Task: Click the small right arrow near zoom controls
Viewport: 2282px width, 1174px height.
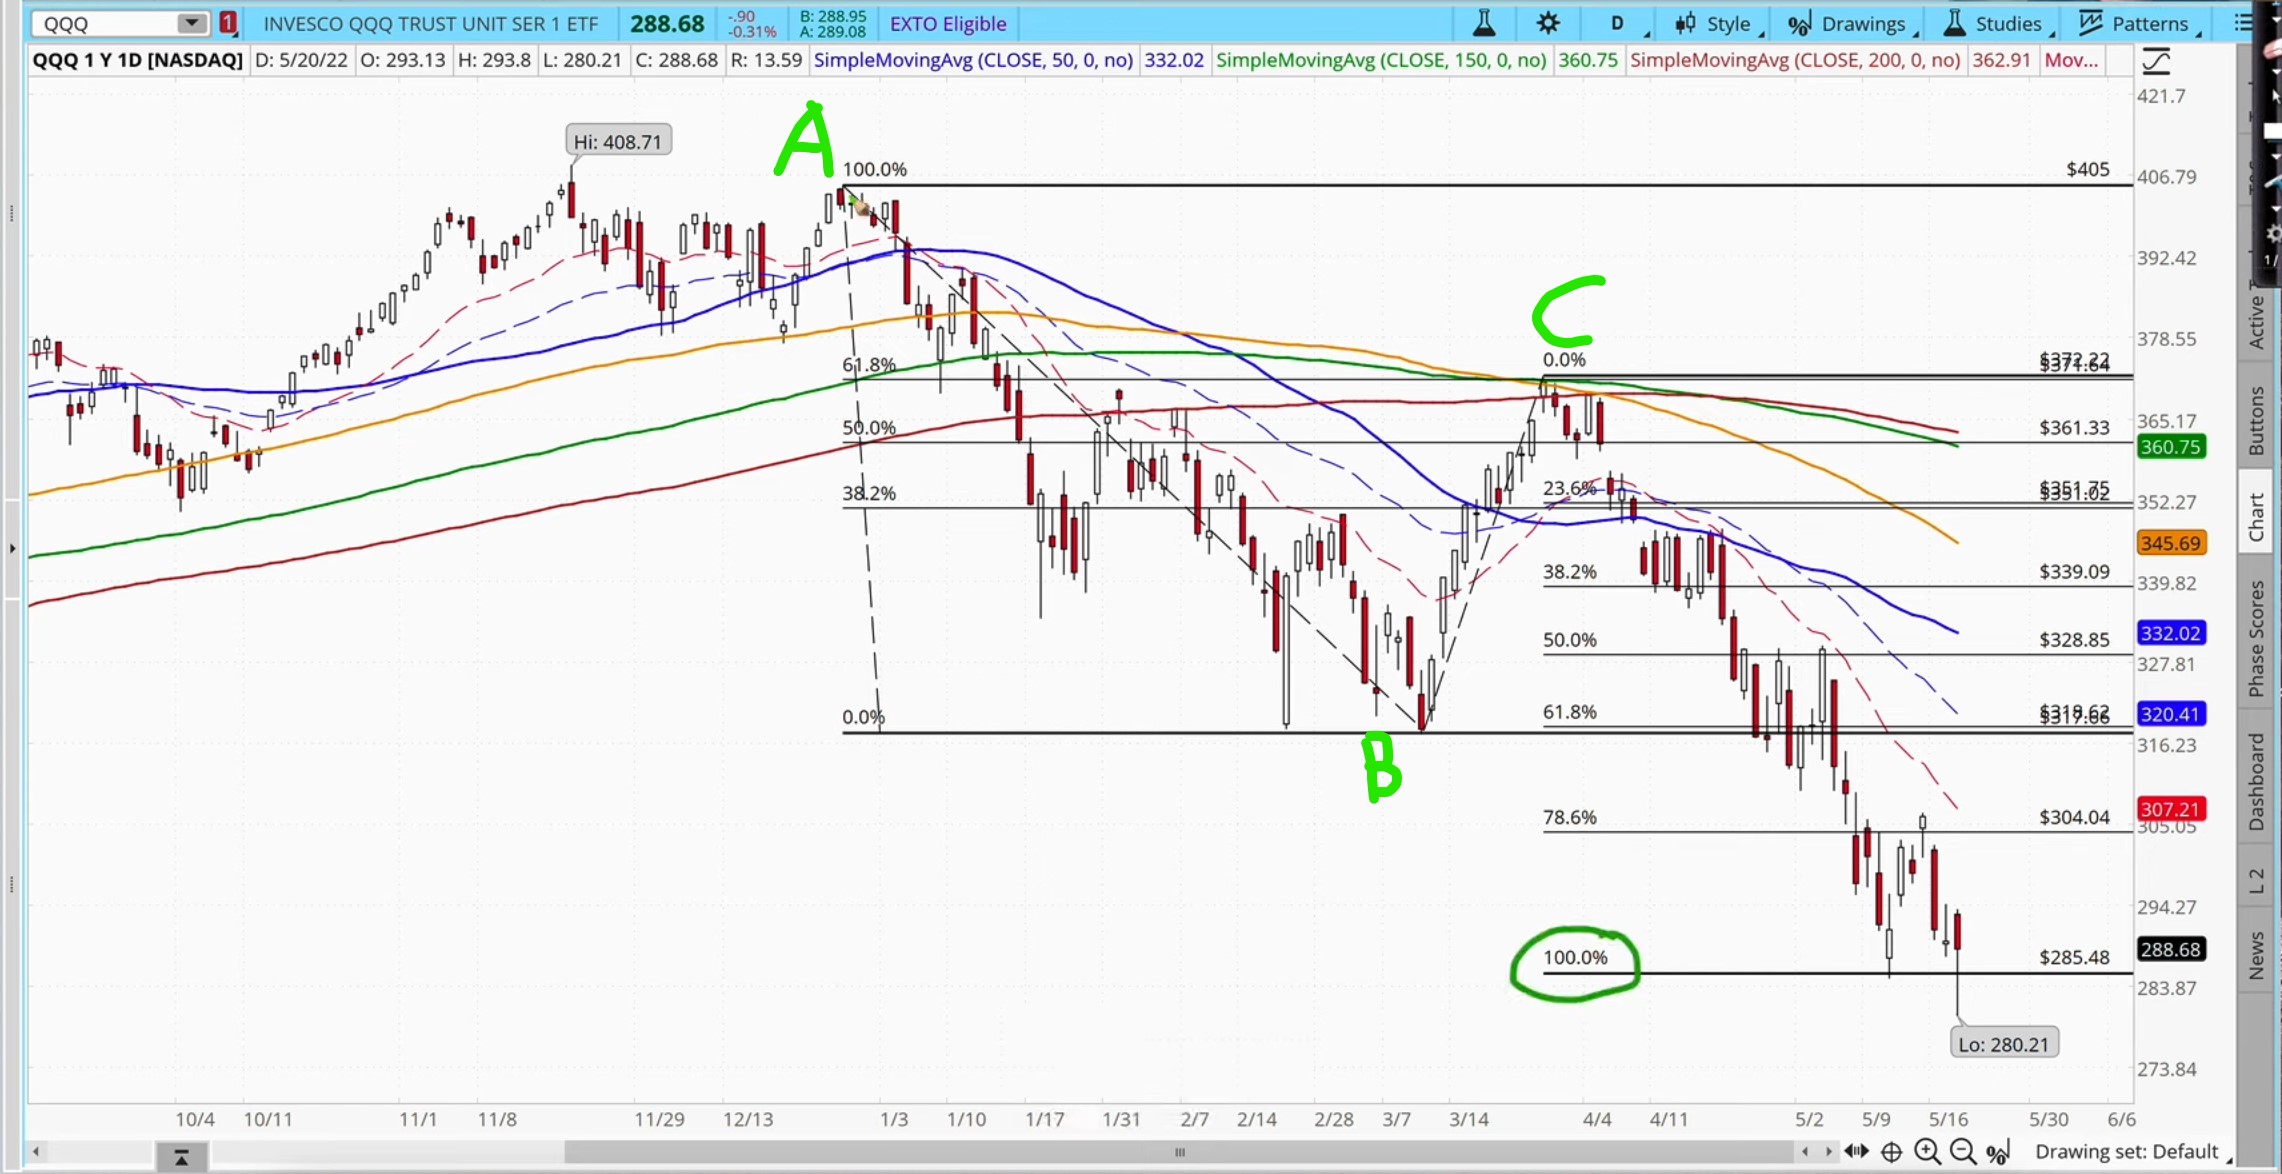Action: pos(1828,1151)
